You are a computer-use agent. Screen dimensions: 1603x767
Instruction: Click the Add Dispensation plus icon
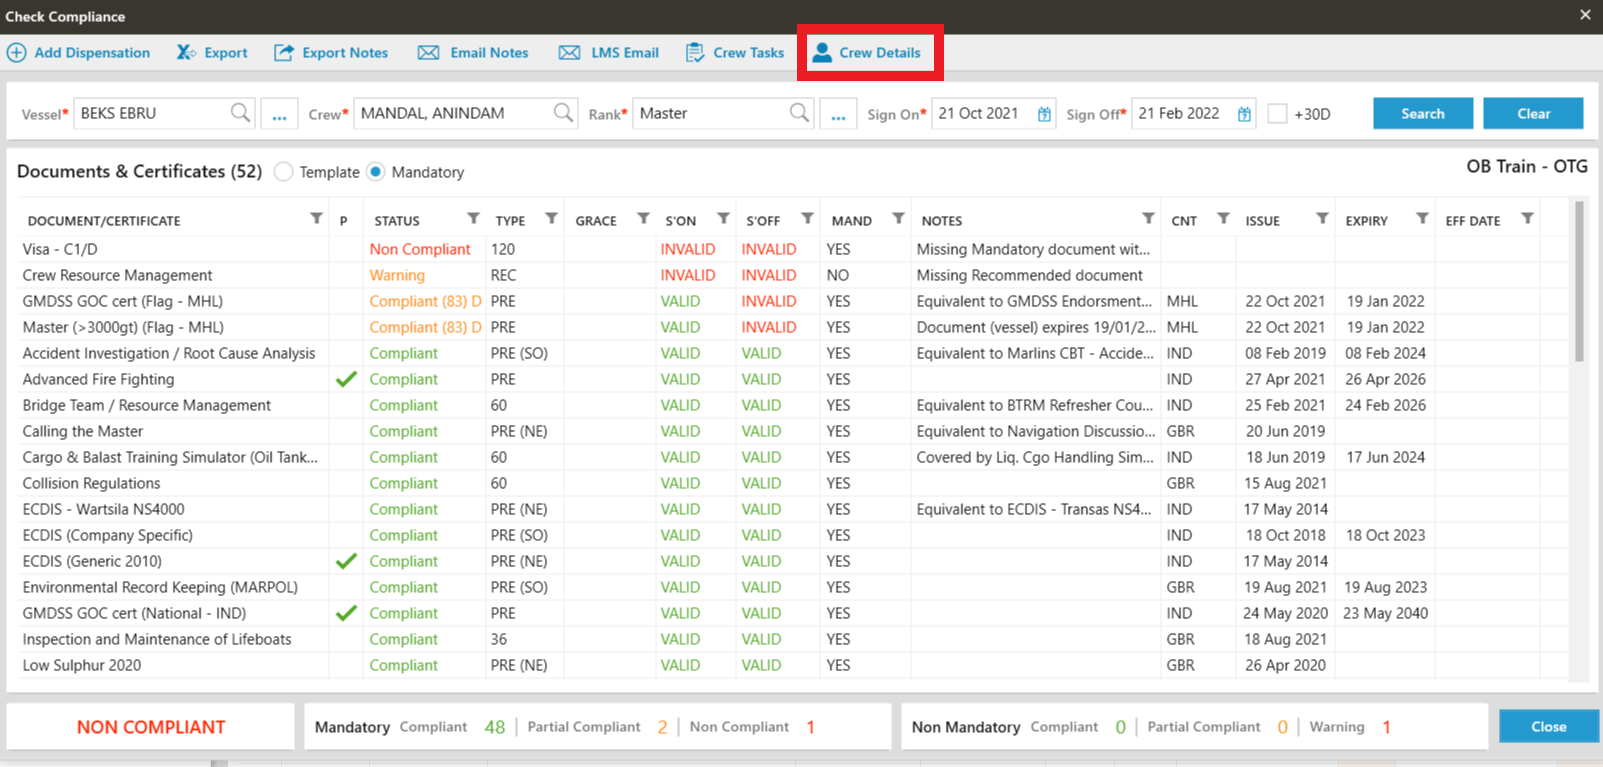(x=17, y=53)
